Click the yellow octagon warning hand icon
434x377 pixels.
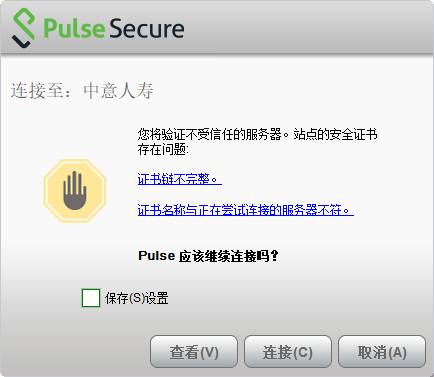point(75,191)
